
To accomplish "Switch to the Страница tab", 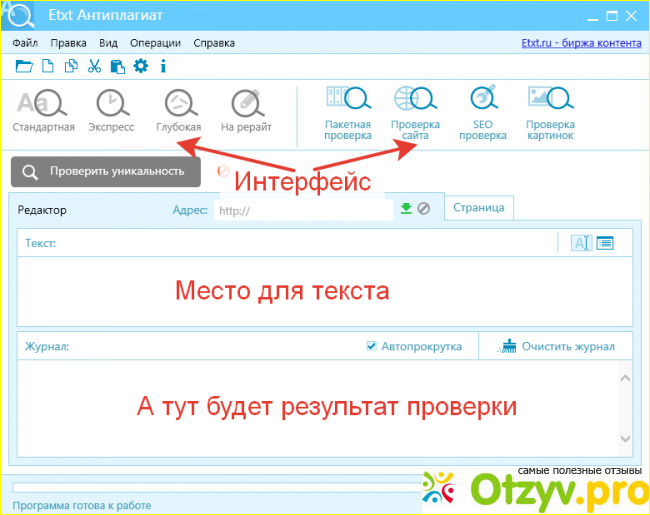I will coord(479,208).
